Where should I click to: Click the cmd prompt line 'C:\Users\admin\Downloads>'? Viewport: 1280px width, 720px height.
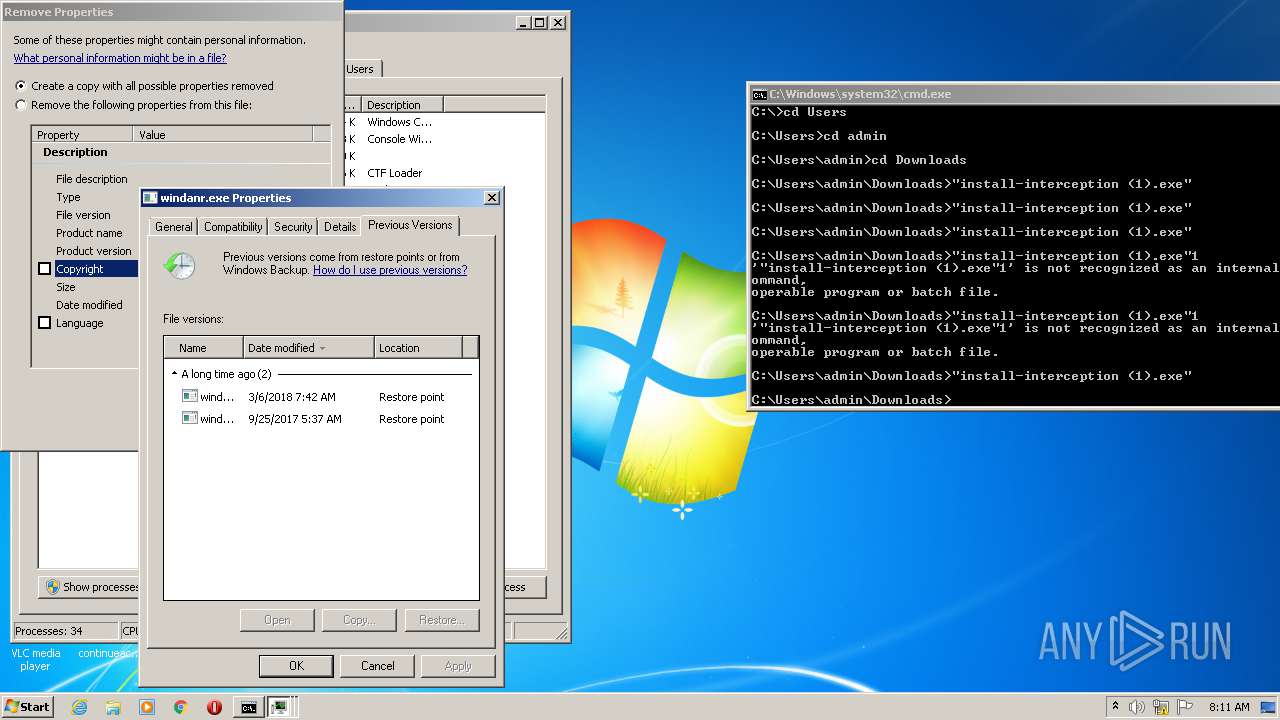click(x=852, y=400)
